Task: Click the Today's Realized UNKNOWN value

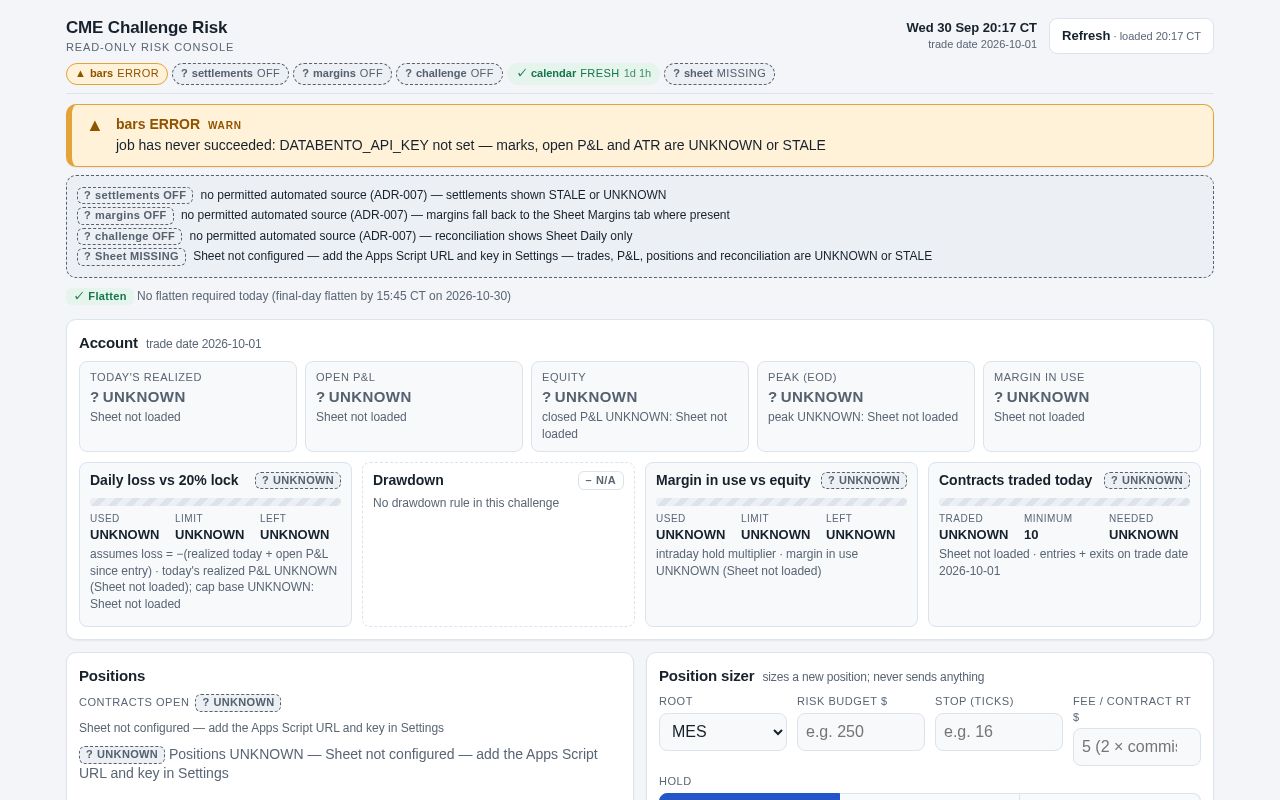Action: pos(138,397)
